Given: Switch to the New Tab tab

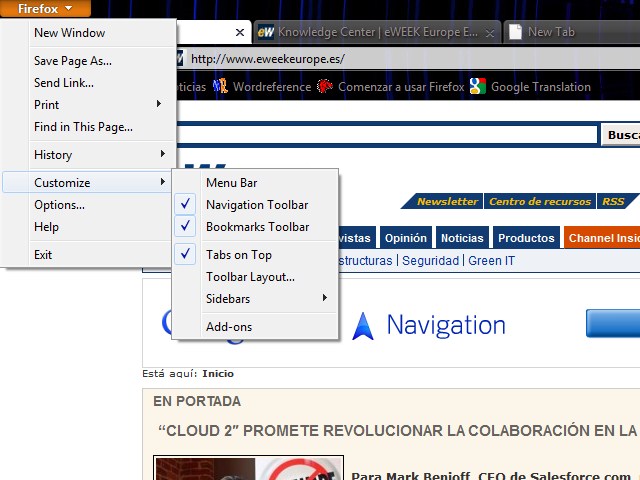Looking at the screenshot, I should tap(571, 32).
